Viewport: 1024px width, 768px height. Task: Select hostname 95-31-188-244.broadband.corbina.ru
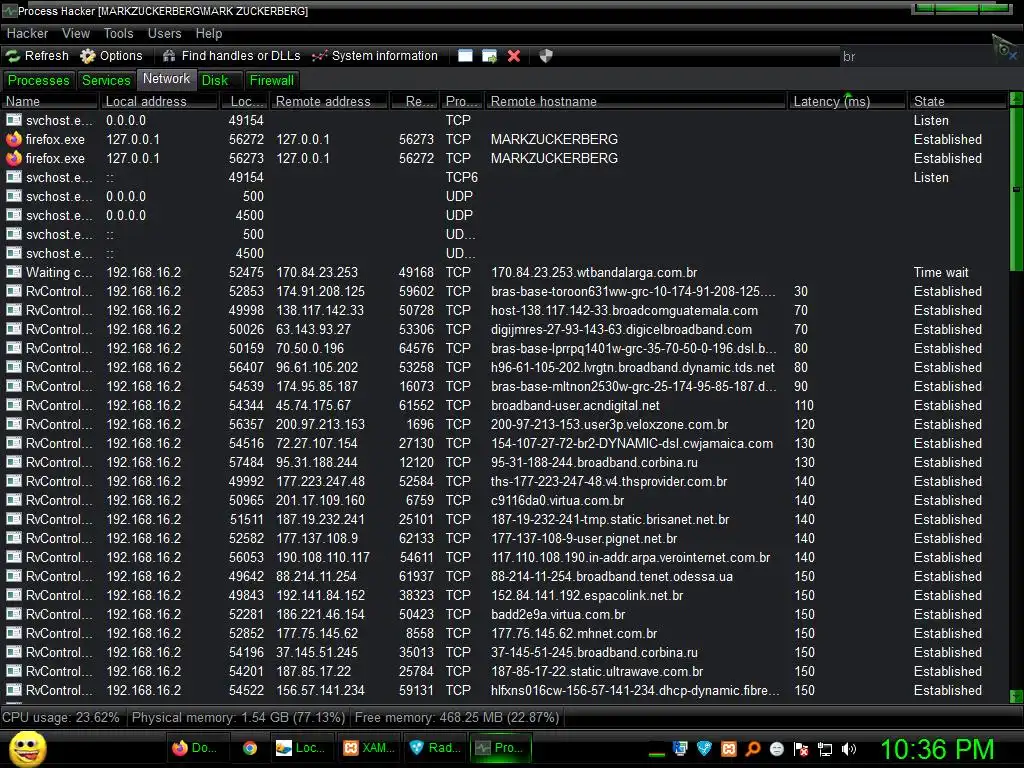point(594,462)
